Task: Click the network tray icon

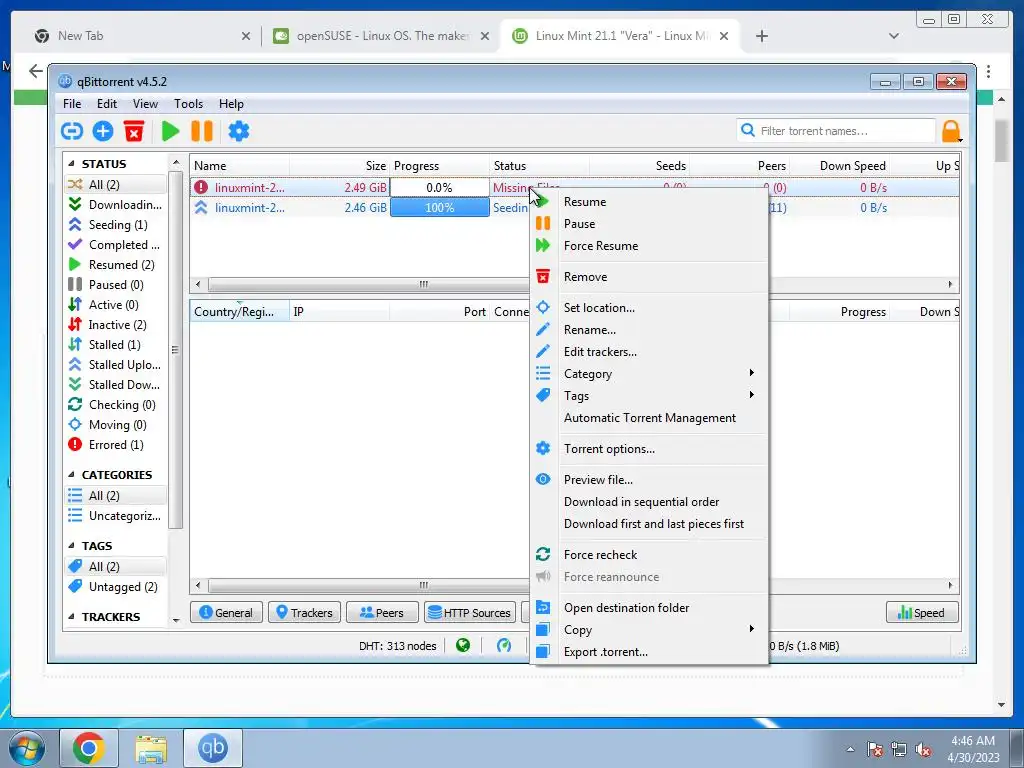Action: tap(899, 750)
